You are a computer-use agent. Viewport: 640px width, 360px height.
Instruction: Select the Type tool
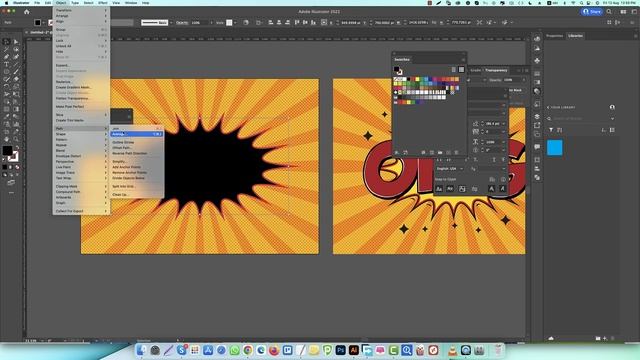pos(7,64)
